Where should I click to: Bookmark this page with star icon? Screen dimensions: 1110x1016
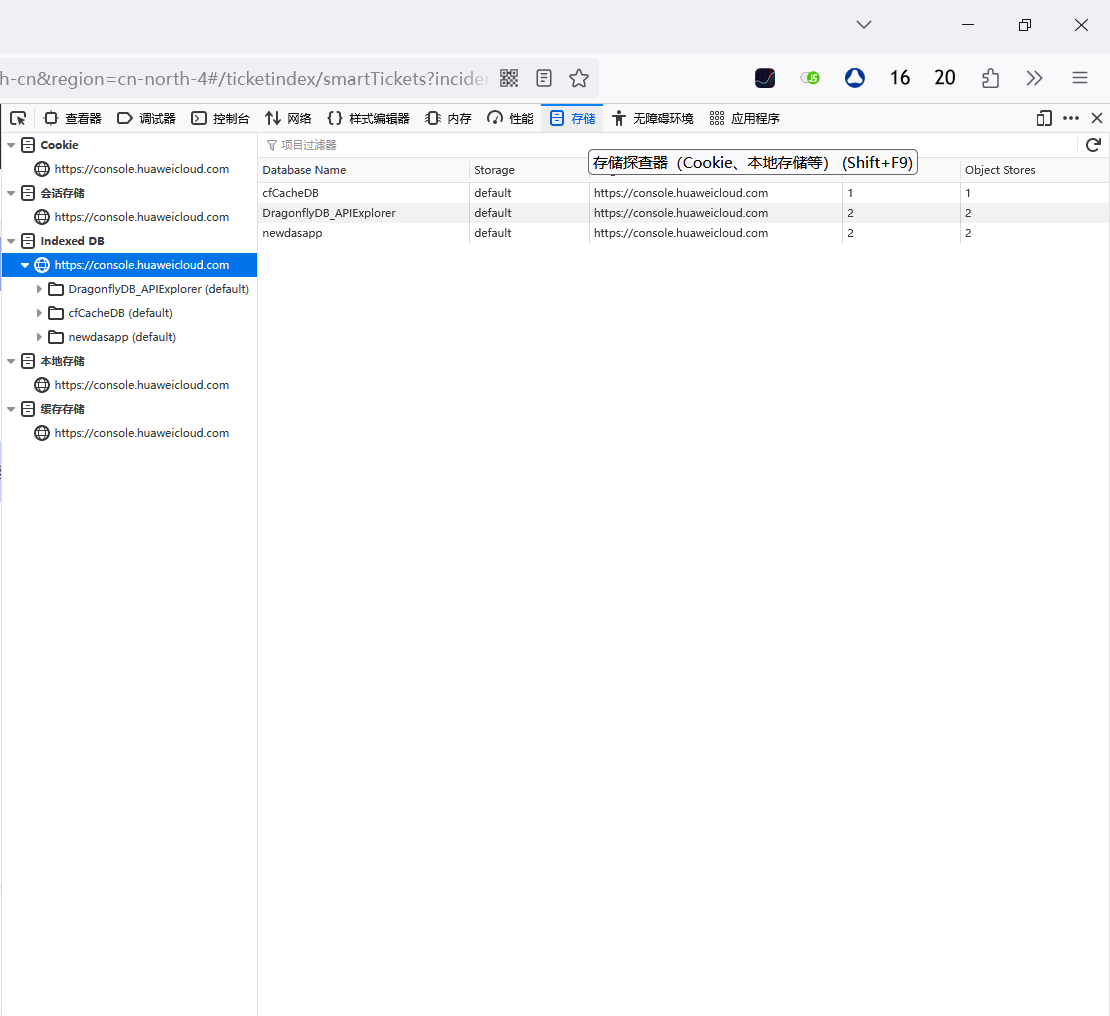click(x=579, y=78)
